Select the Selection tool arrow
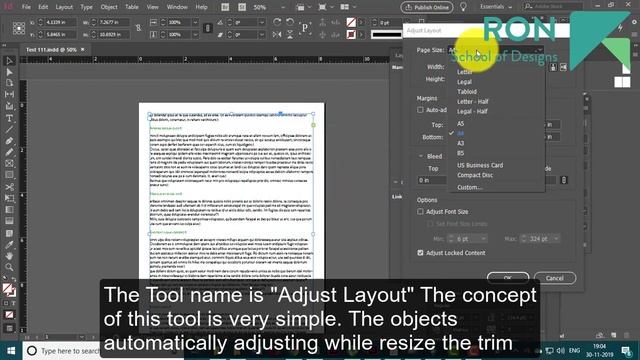The height and width of the screenshot is (360, 640). (9, 61)
